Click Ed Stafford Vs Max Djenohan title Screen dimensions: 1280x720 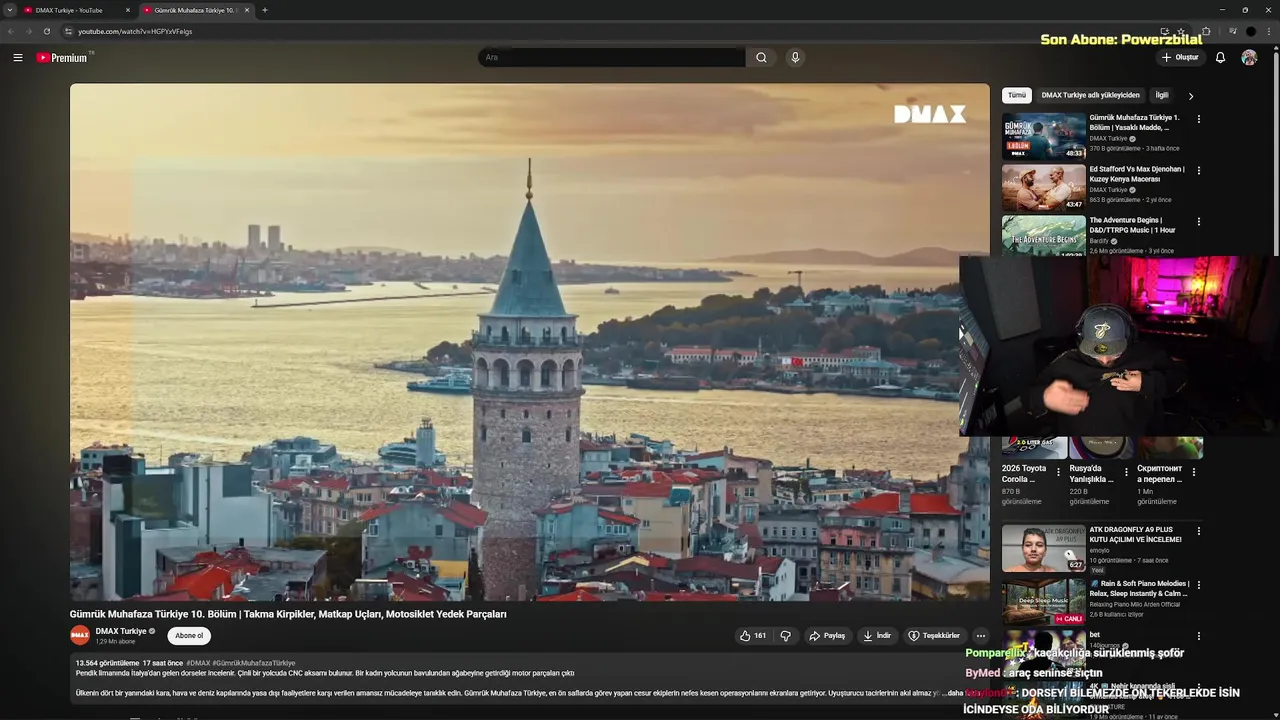[x=1137, y=174]
